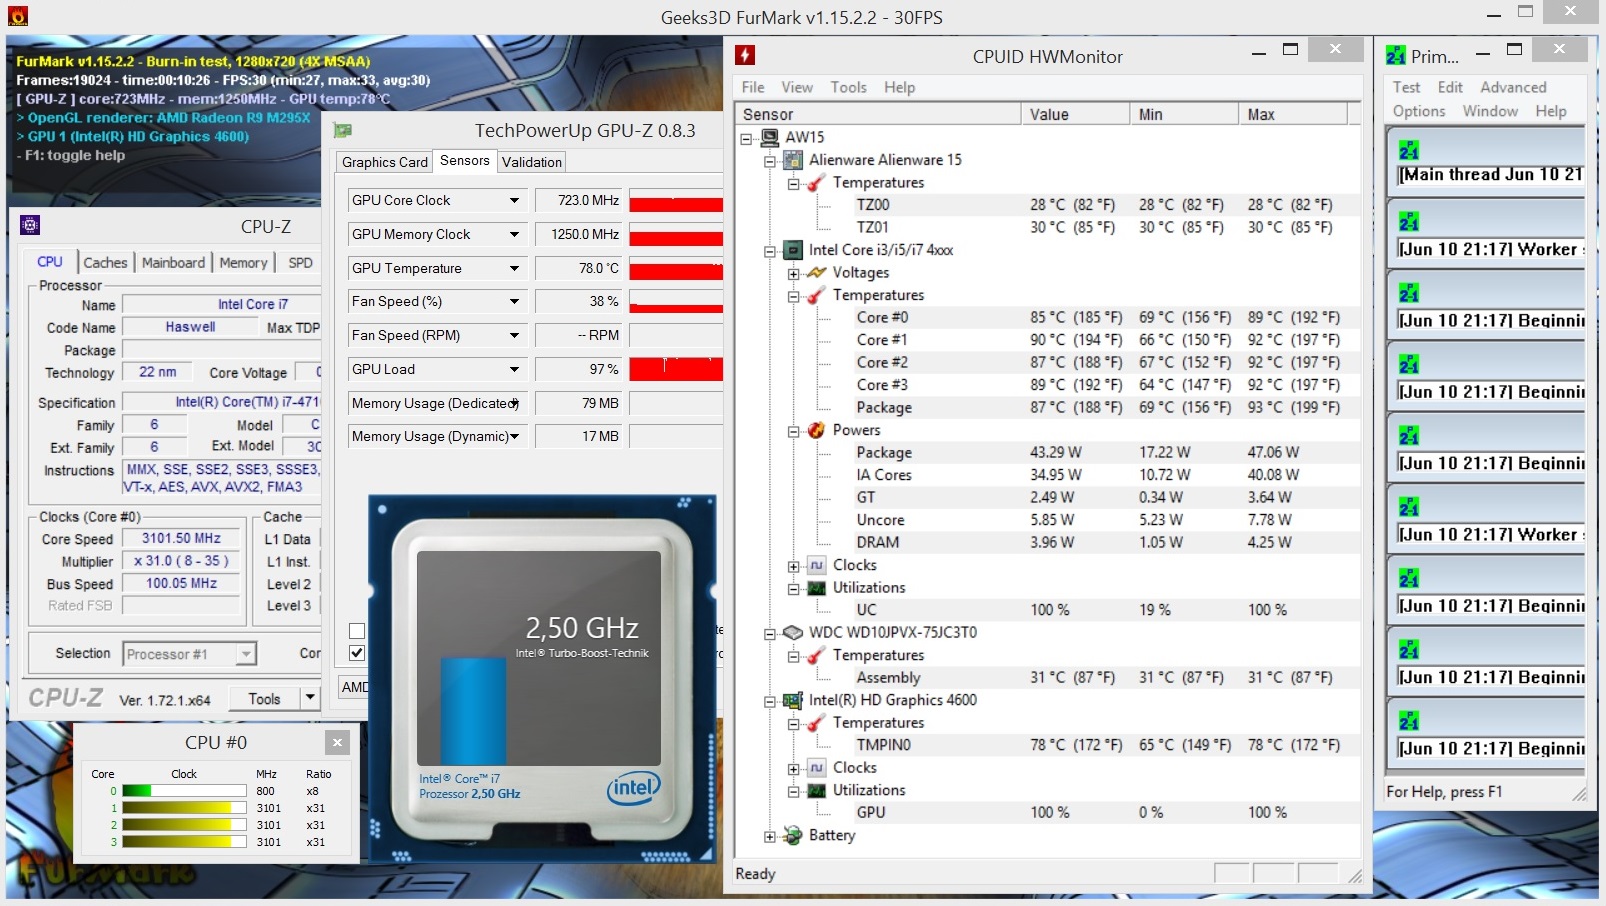This screenshot has height=906, width=1606.
Task: Click the FurMark flame icon in title bar
Action: 17,16
